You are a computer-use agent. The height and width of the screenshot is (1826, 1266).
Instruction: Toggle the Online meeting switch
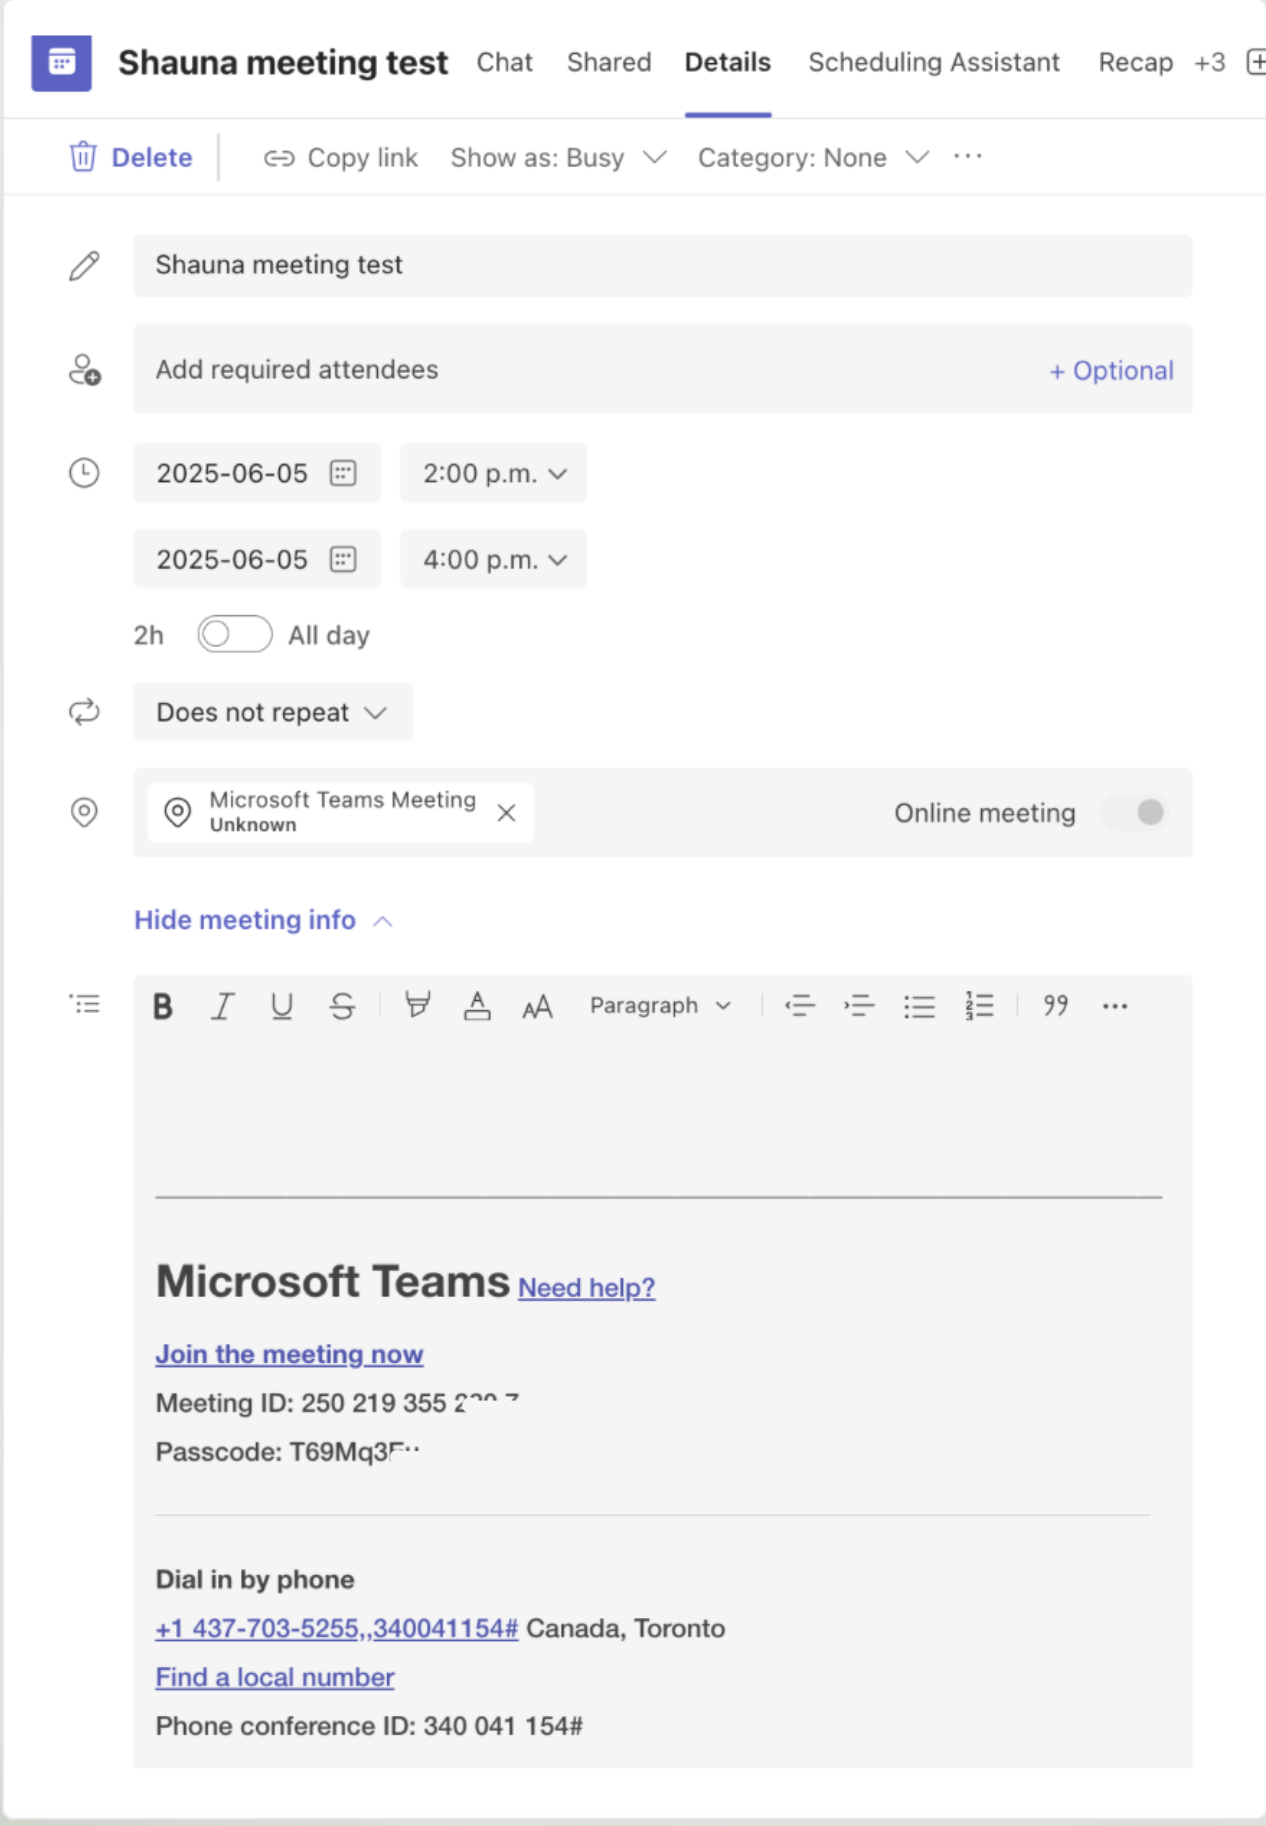[x=1136, y=812]
